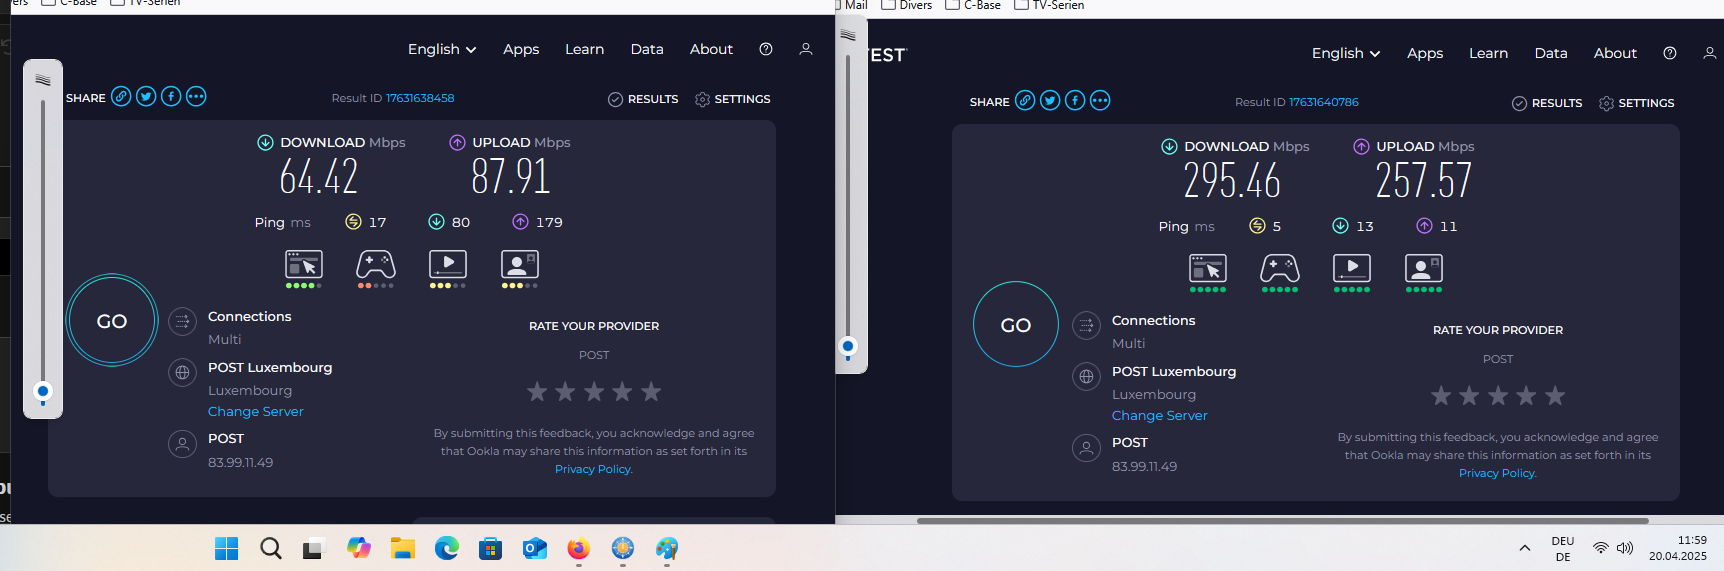Click Change Server in right window
Image resolution: width=1724 pixels, height=571 pixels.
[x=1160, y=415]
